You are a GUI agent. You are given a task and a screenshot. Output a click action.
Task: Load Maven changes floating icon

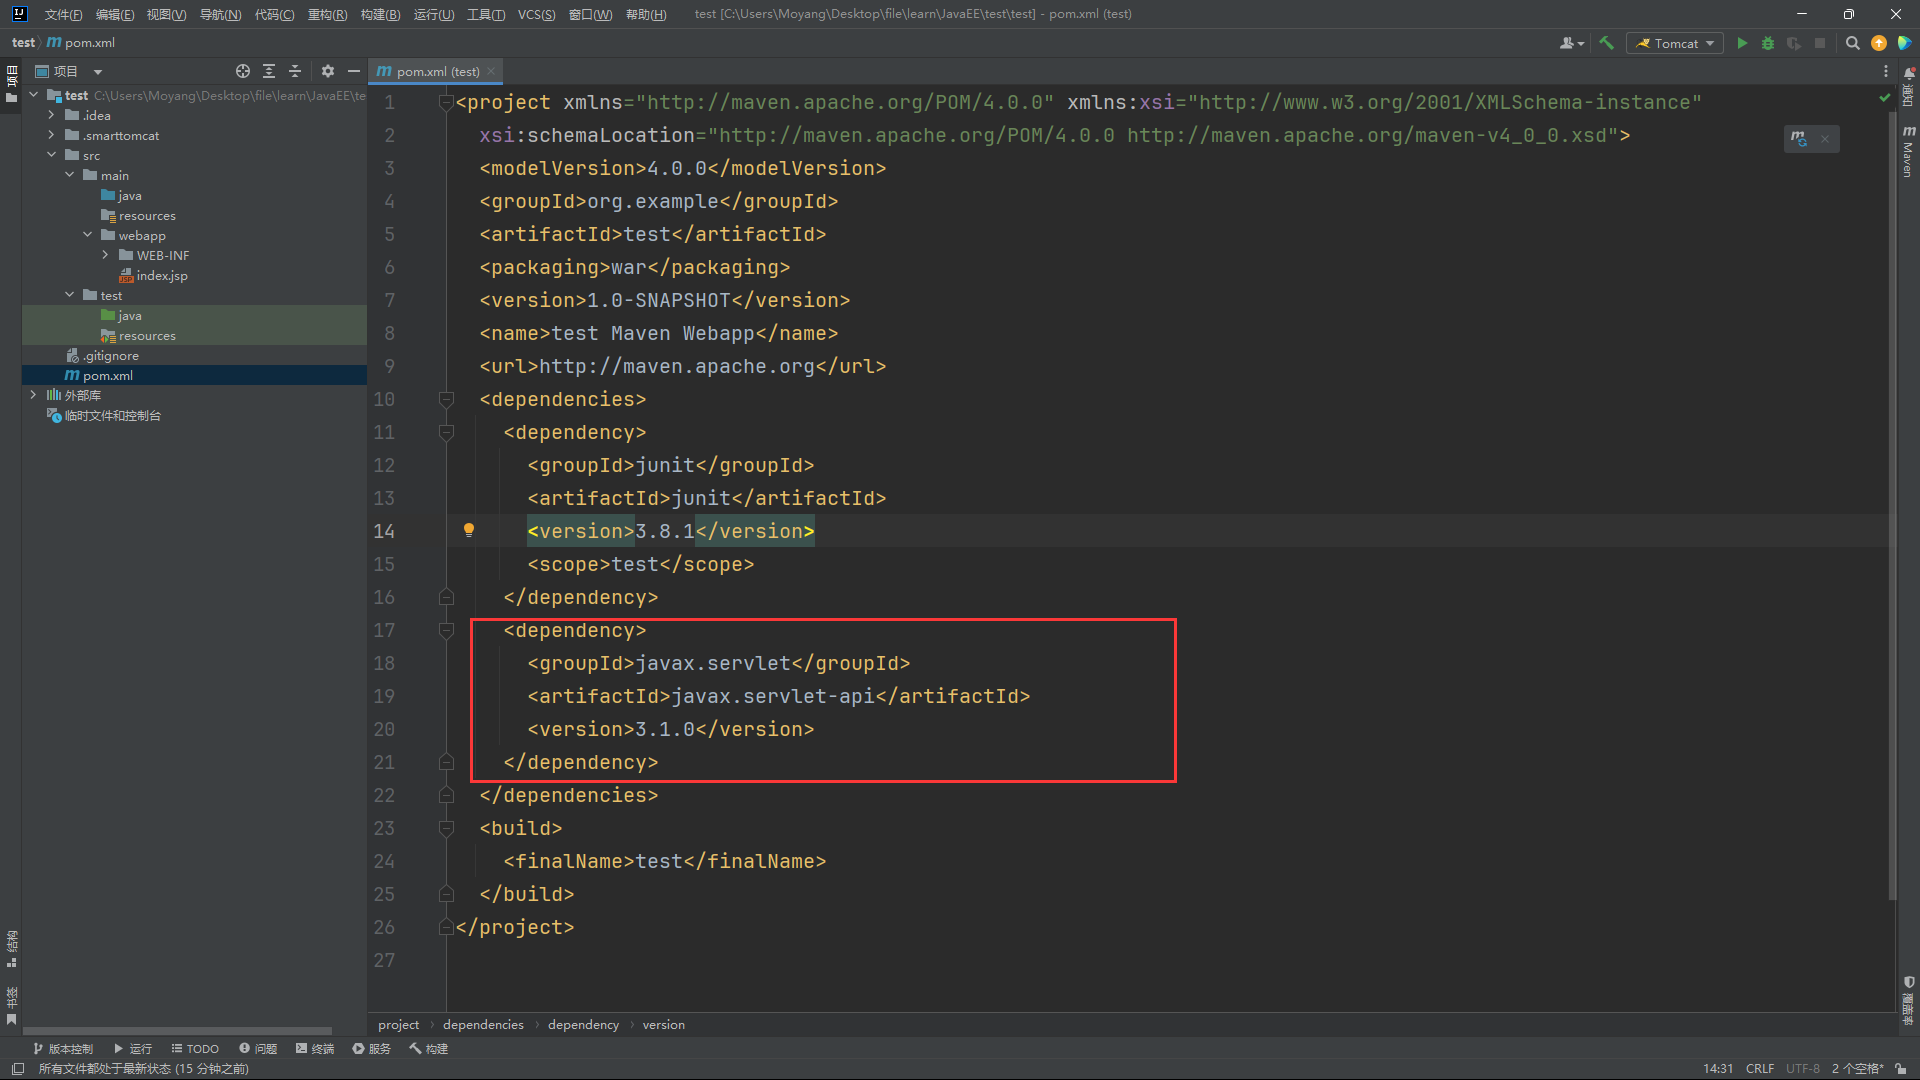[1799, 139]
